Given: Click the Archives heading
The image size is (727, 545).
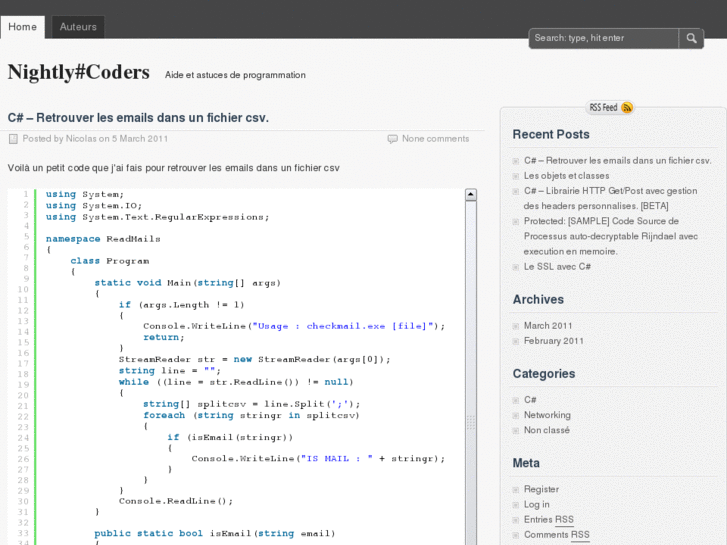Looking at the screenshot, I should 538,300.
